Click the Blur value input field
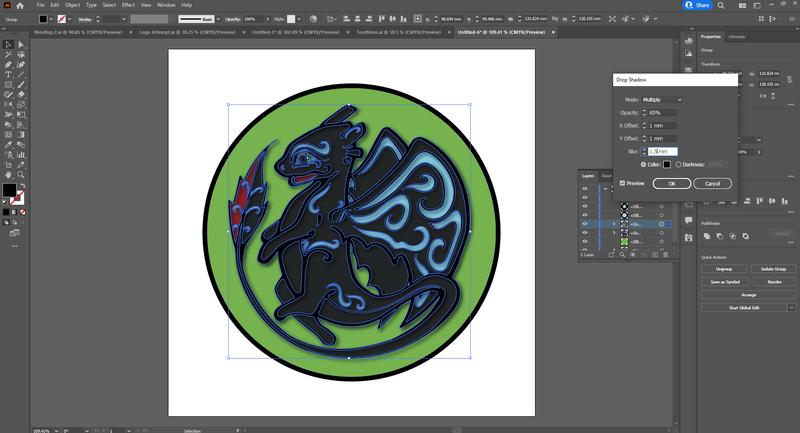The image size is (800, 433). tap(663, 151)
